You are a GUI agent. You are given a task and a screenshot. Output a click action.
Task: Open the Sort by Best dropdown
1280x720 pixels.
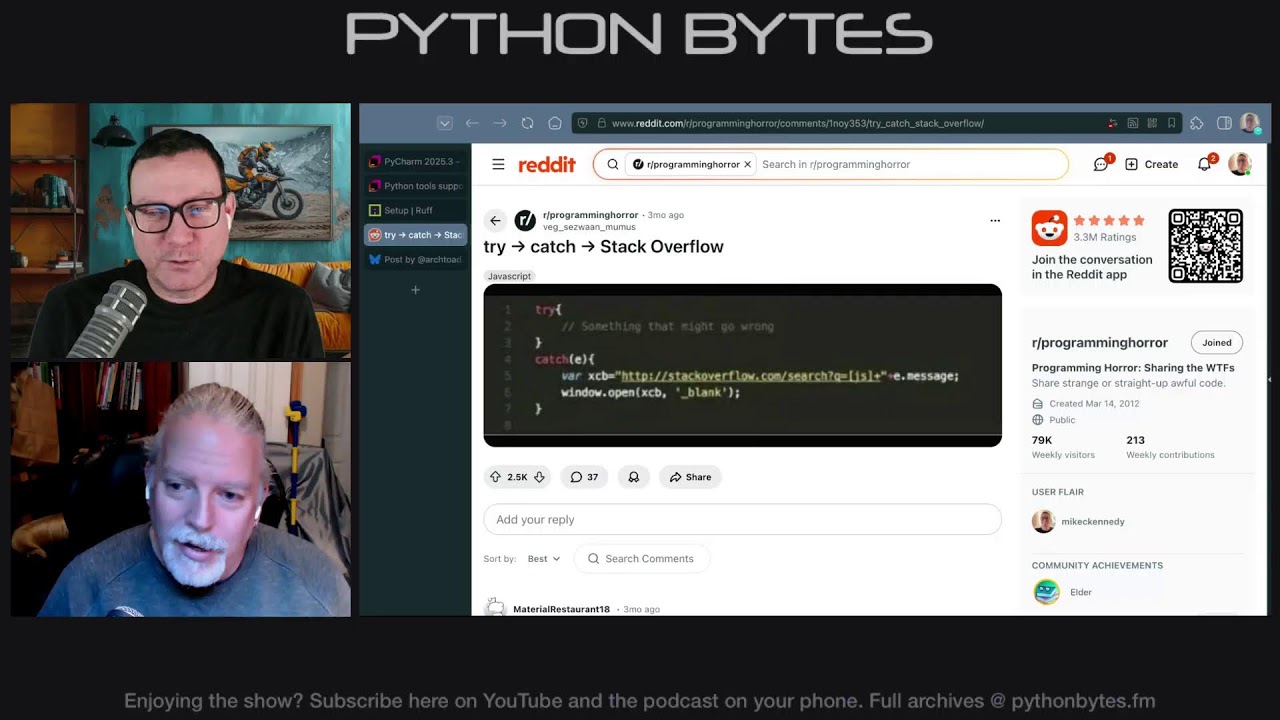(543, 559)
